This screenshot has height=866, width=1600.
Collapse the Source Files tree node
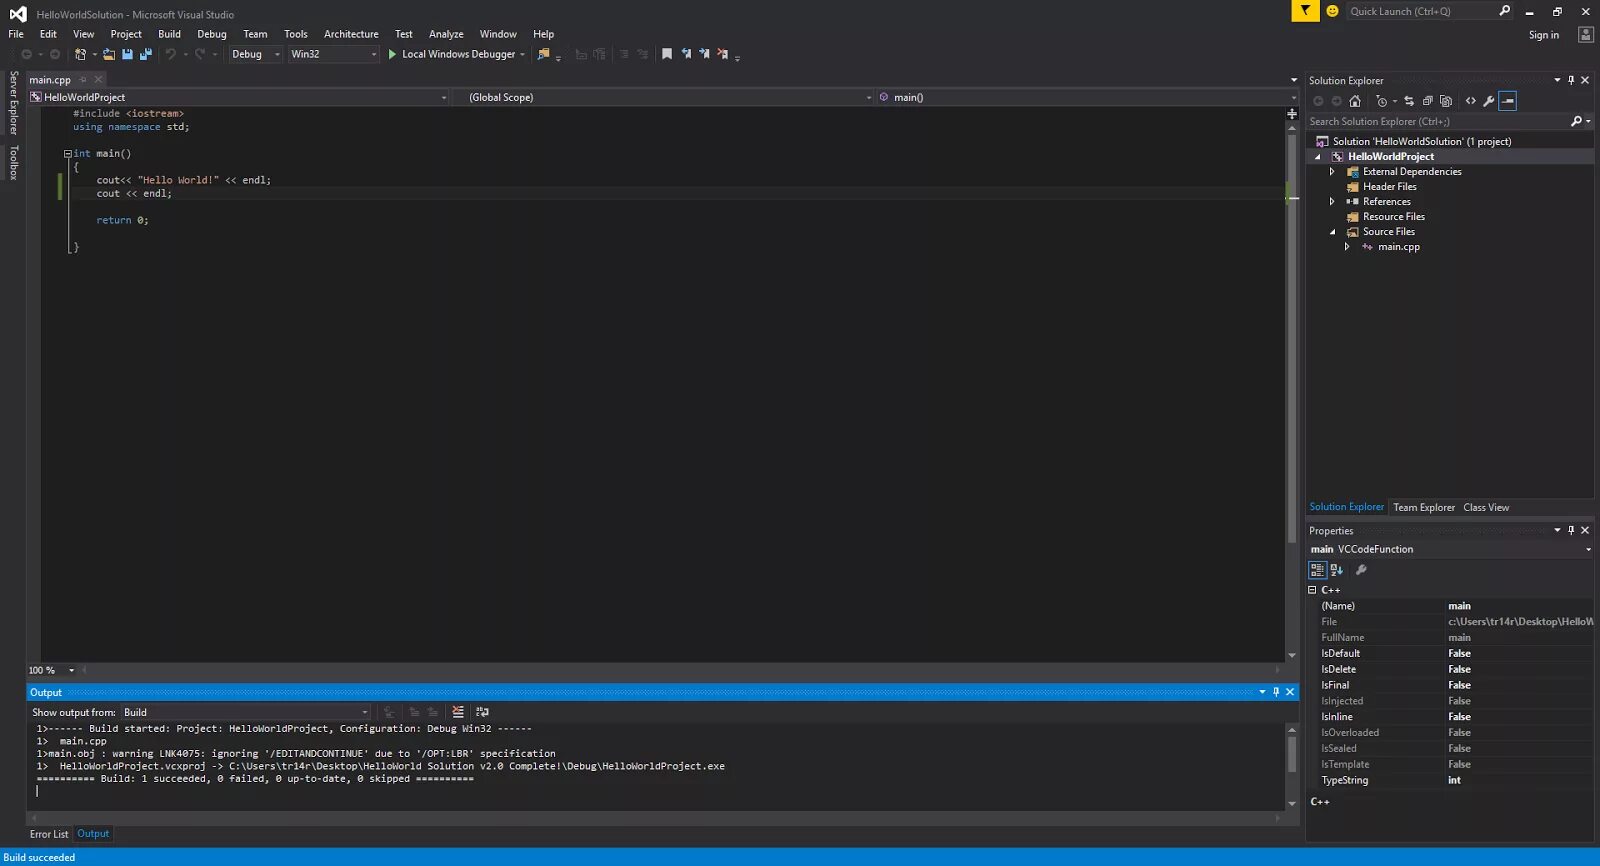click(x=1332, y=232)
